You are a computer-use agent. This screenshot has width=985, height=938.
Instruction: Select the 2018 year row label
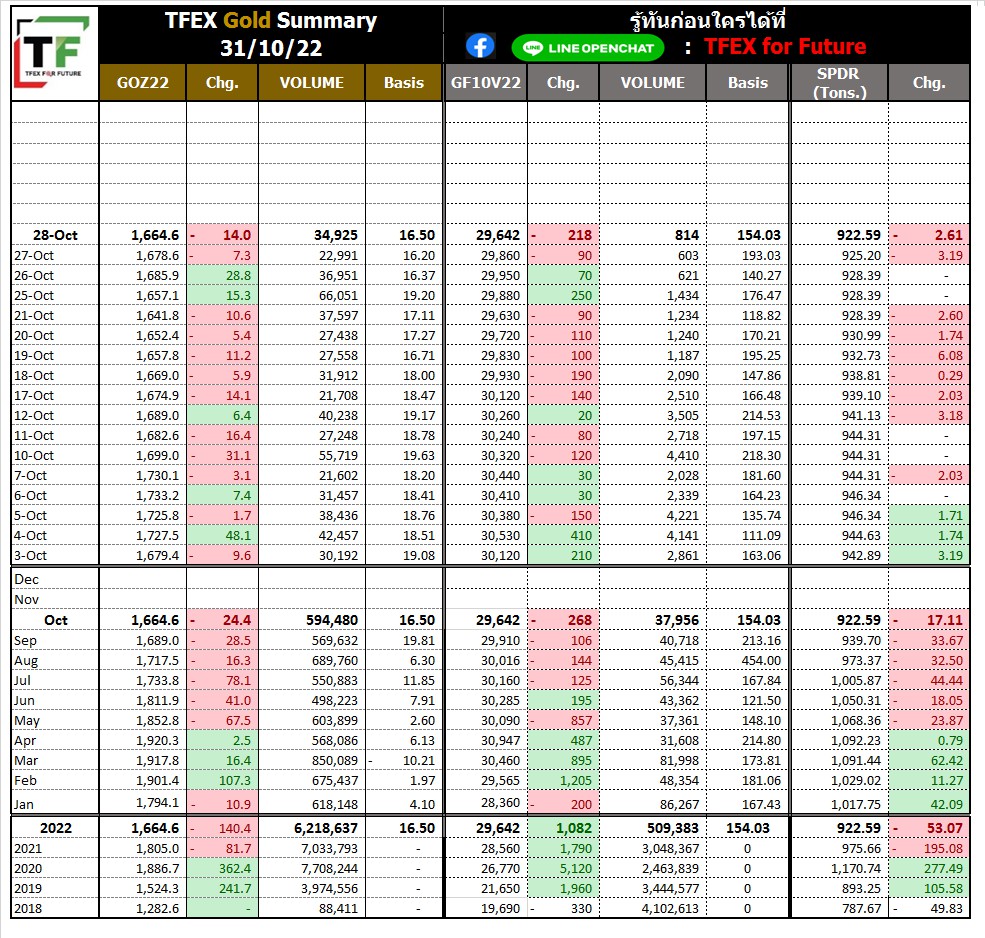28,909
